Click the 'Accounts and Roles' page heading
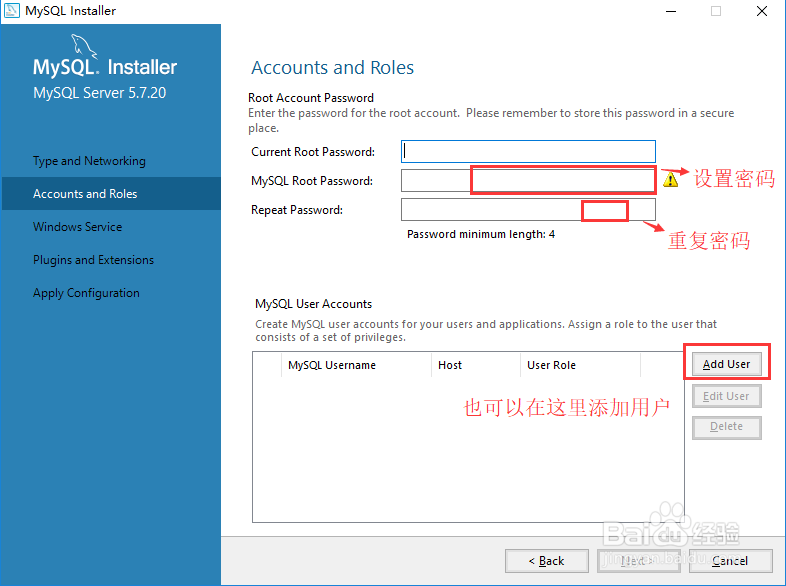Viewport: 786px width, 586px height. (332, 67)
